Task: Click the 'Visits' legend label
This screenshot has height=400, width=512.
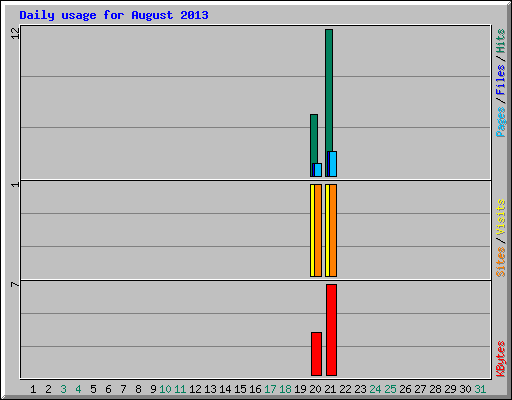Action: pos(500,218)
